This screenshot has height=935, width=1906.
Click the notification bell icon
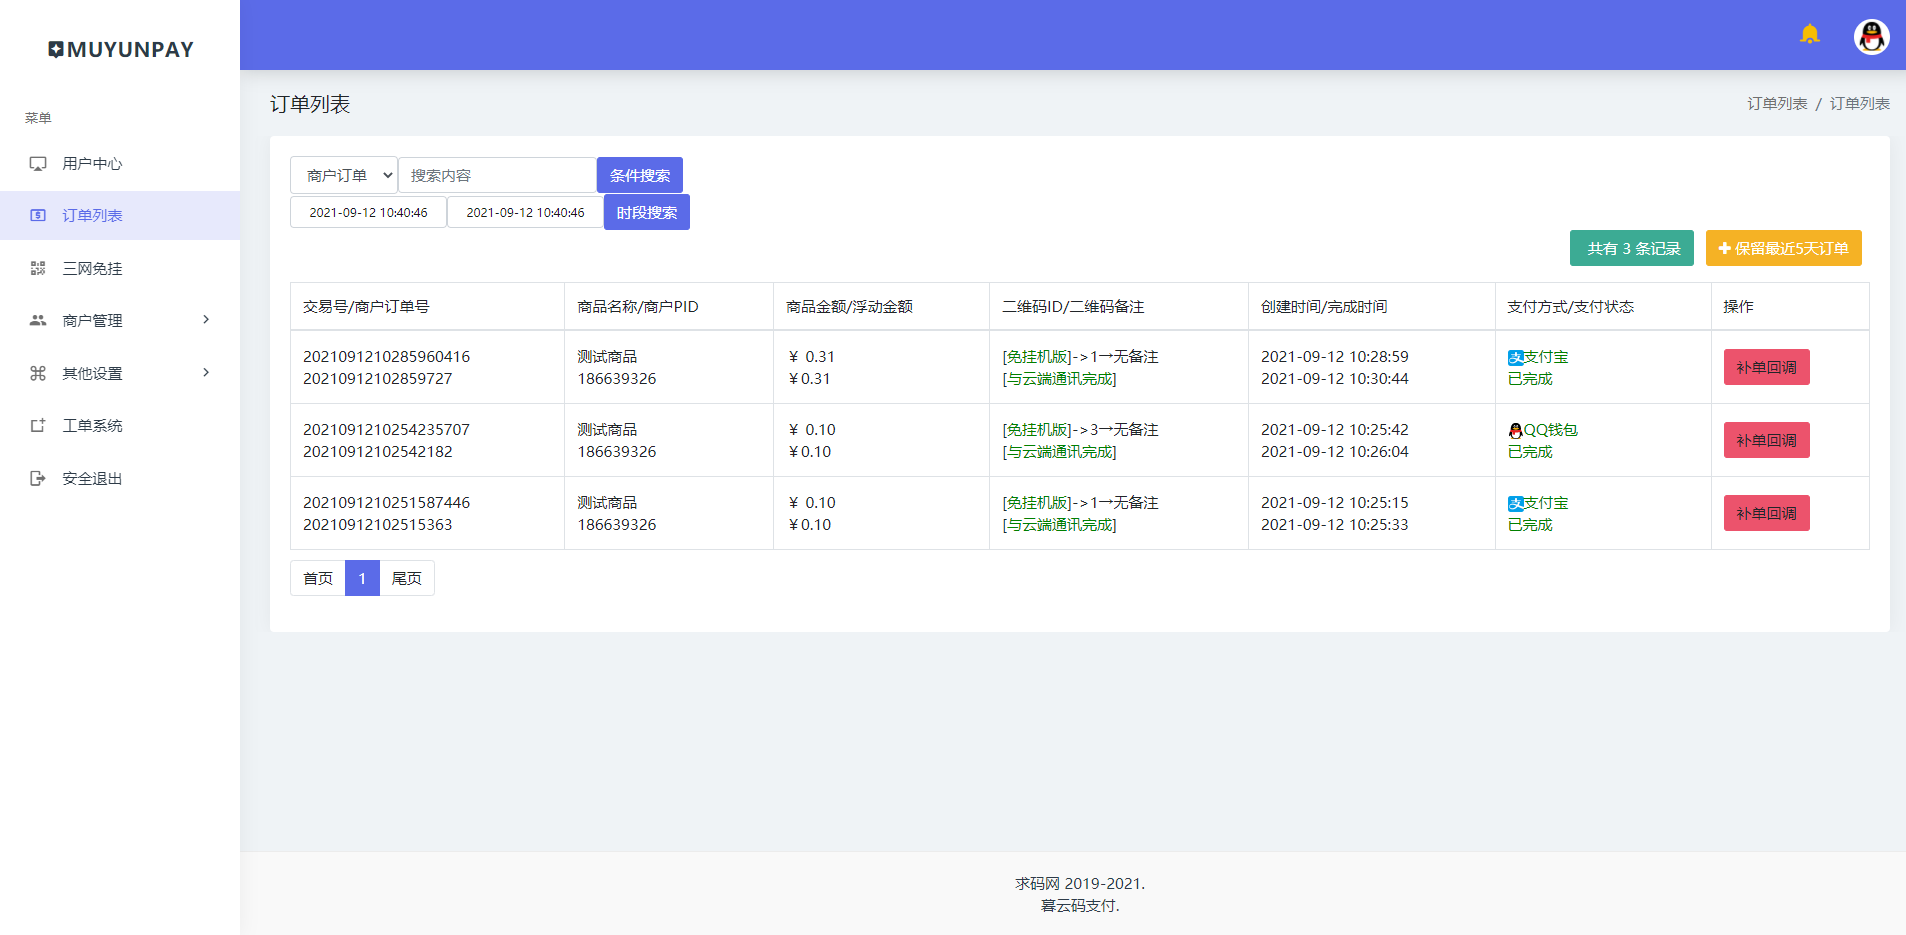[1809, 35]
